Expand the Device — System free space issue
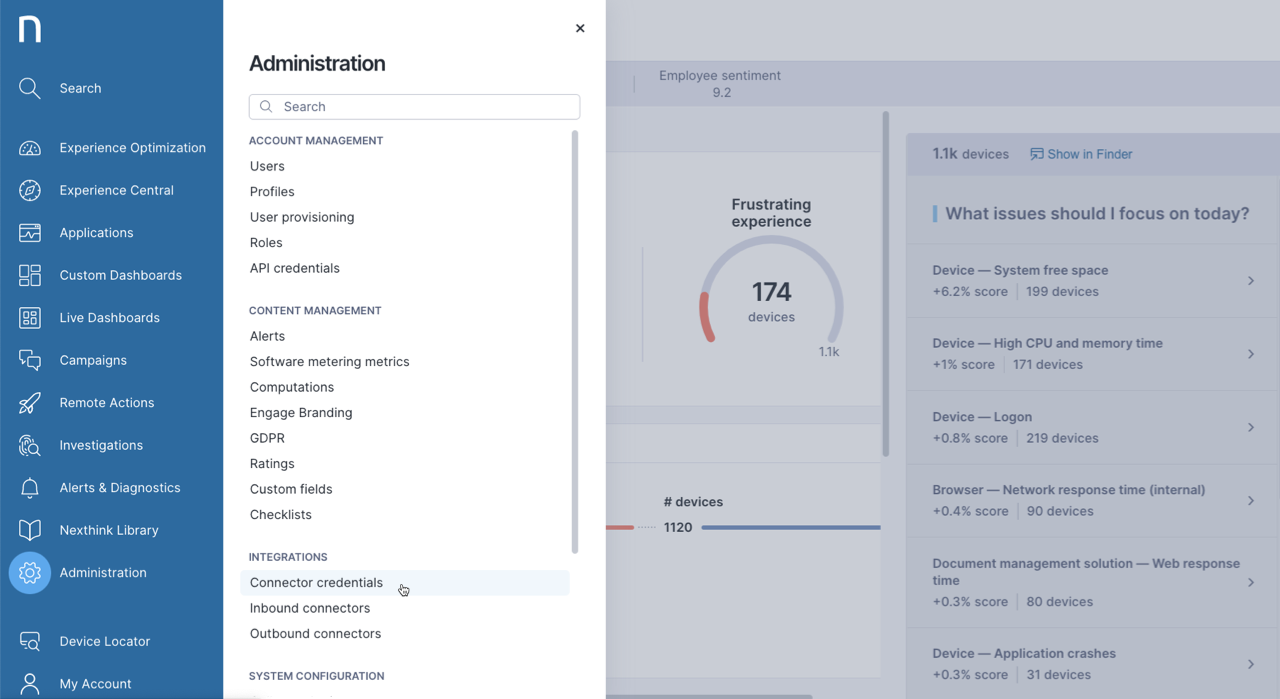Screen dimensions: 1280x699 tap(1090, 280)
